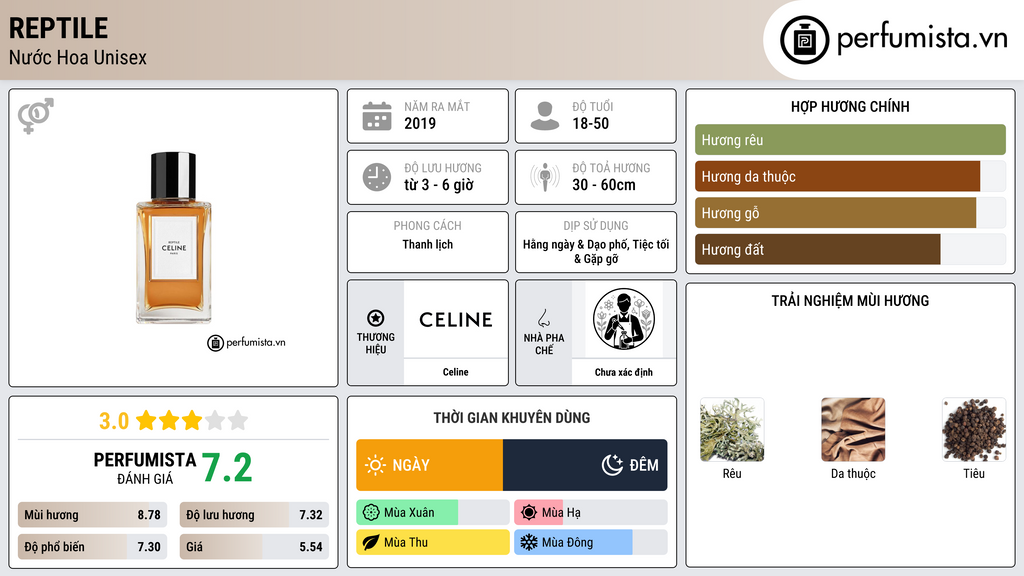This screenshot has height=576, width=1024.
Task: Click the 30 - 60cm sillage value
Action: click(x=603, y=185)
